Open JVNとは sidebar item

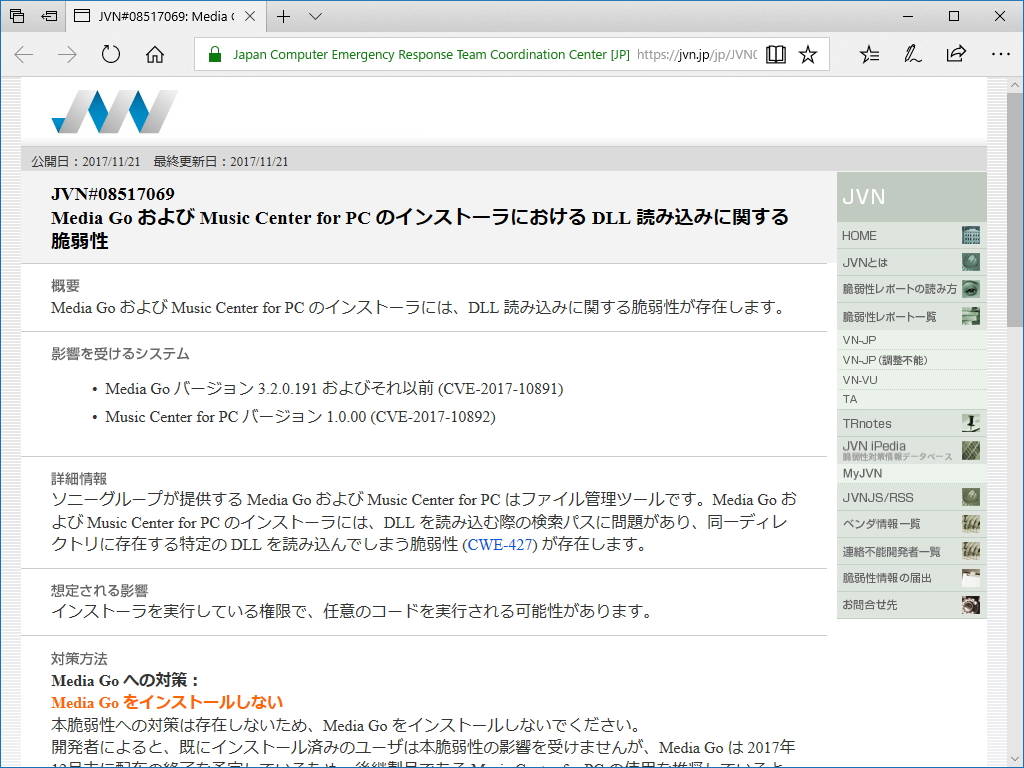pos(911,263)
